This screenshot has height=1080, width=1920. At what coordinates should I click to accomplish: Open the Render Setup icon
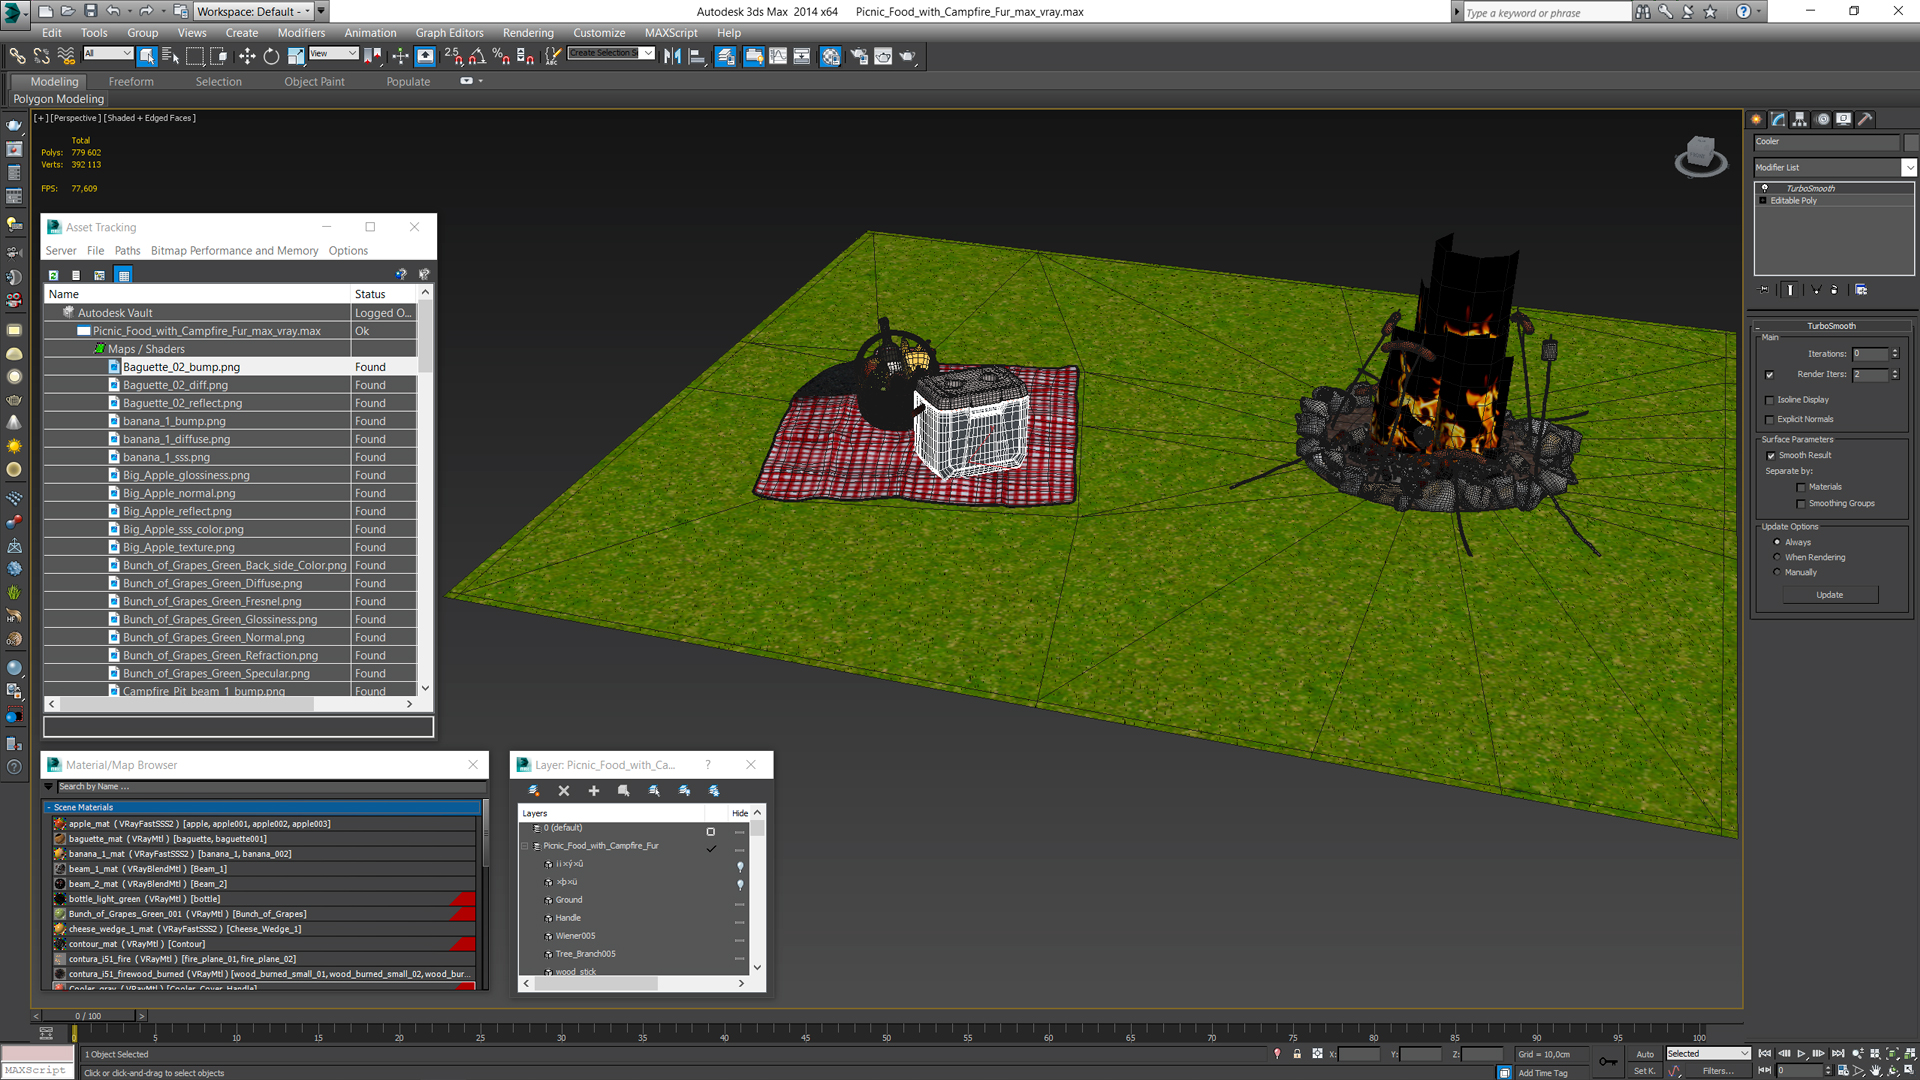[x=858, y=56]
